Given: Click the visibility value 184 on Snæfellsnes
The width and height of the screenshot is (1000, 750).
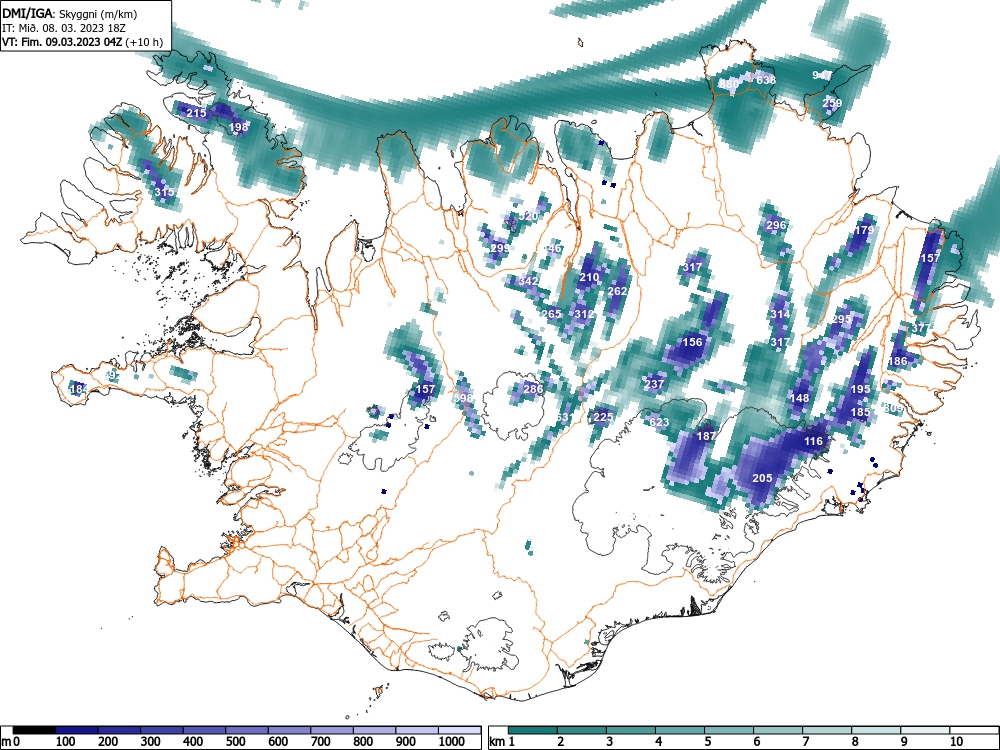Looking at the screenshot, I should click(x=78, y=388).
